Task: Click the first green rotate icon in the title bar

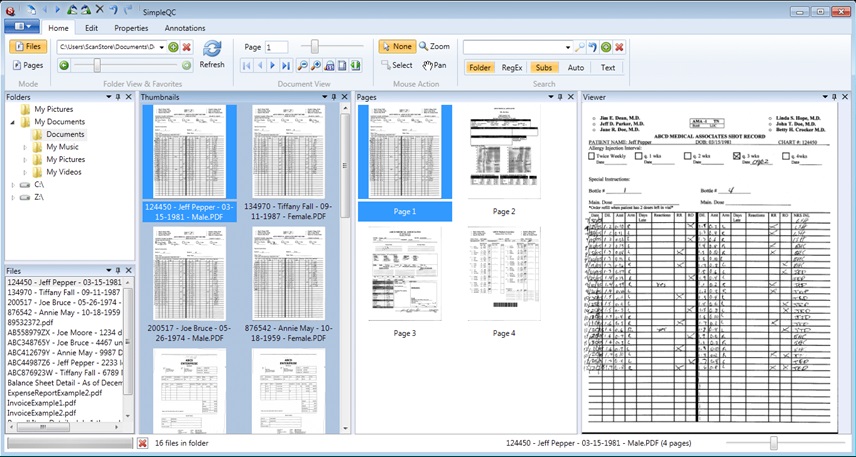Action: (73, 9)
